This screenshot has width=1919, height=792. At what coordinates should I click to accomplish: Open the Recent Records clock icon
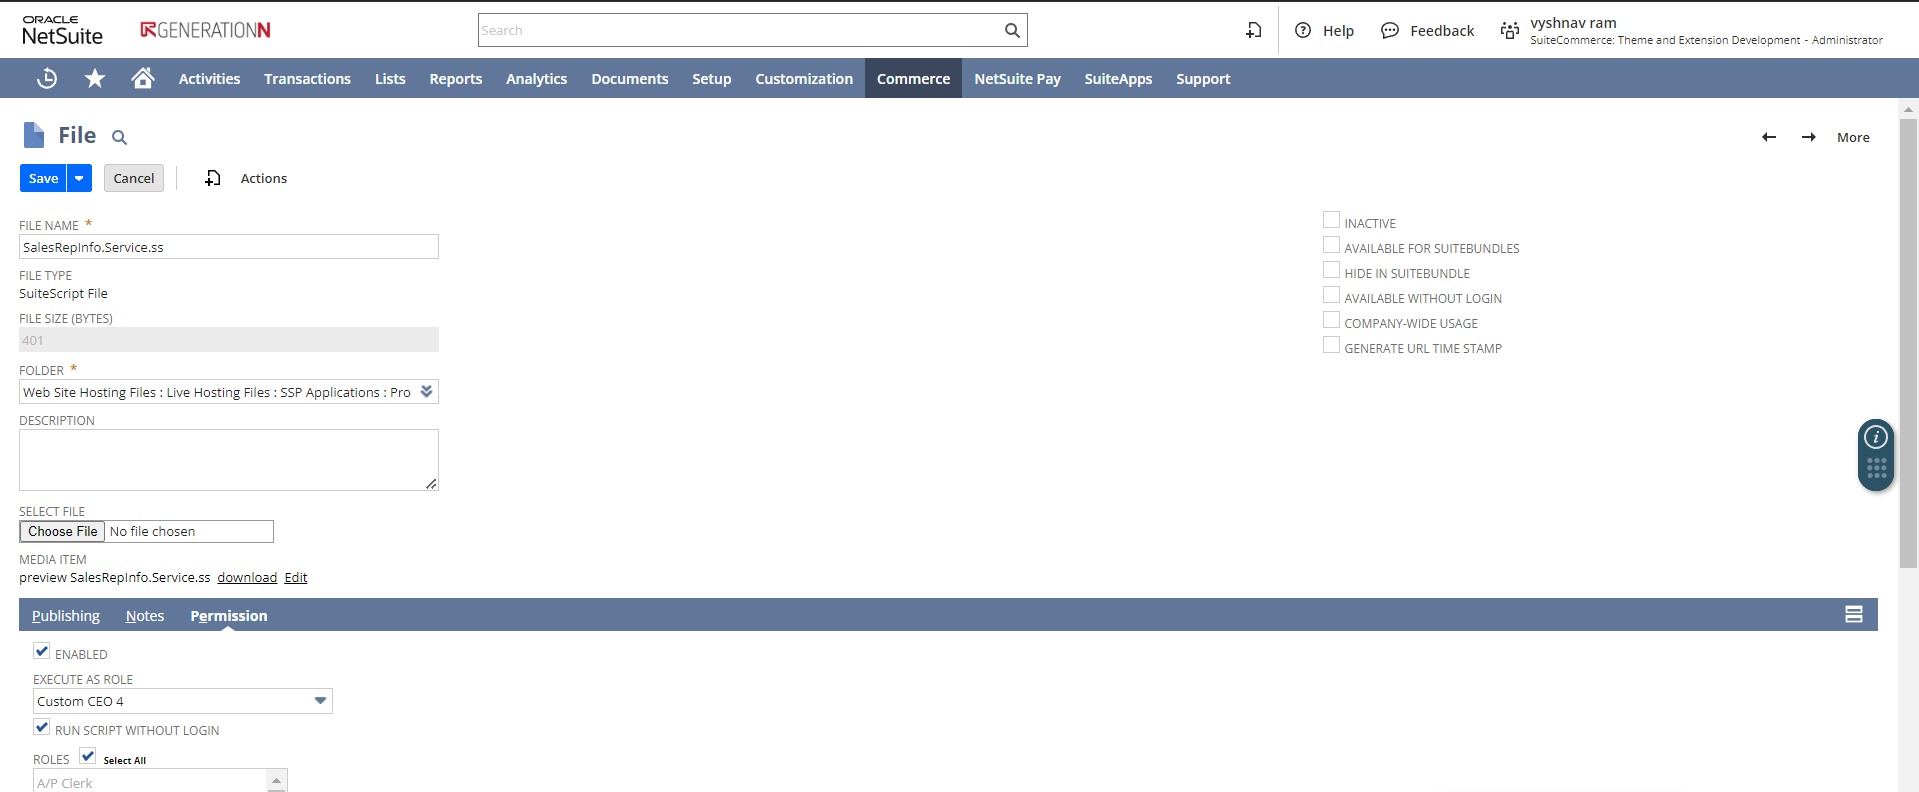pos(47,78)
